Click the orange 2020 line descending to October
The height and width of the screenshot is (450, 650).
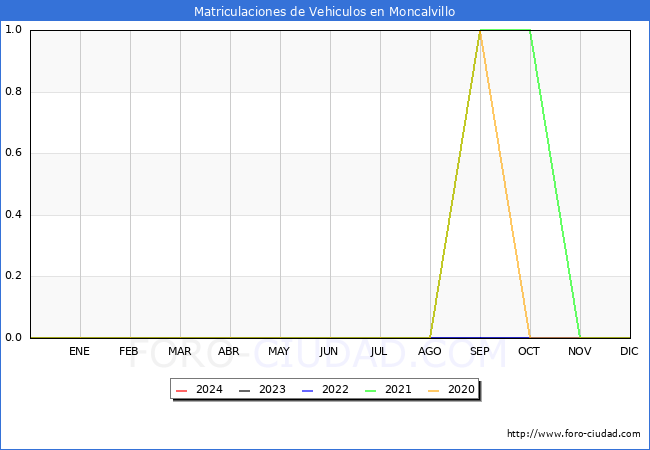click(x=505, y=184)
